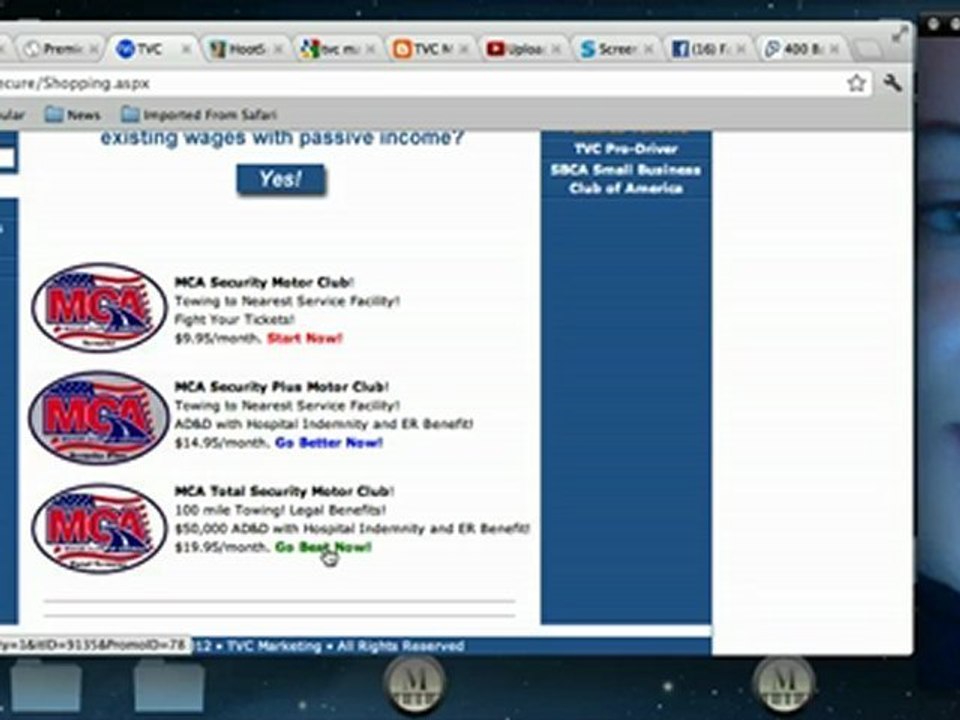Click the 'Fight Your Tickets!' text line
Viewport: 960px width, 720px height.
pos(234,320)
